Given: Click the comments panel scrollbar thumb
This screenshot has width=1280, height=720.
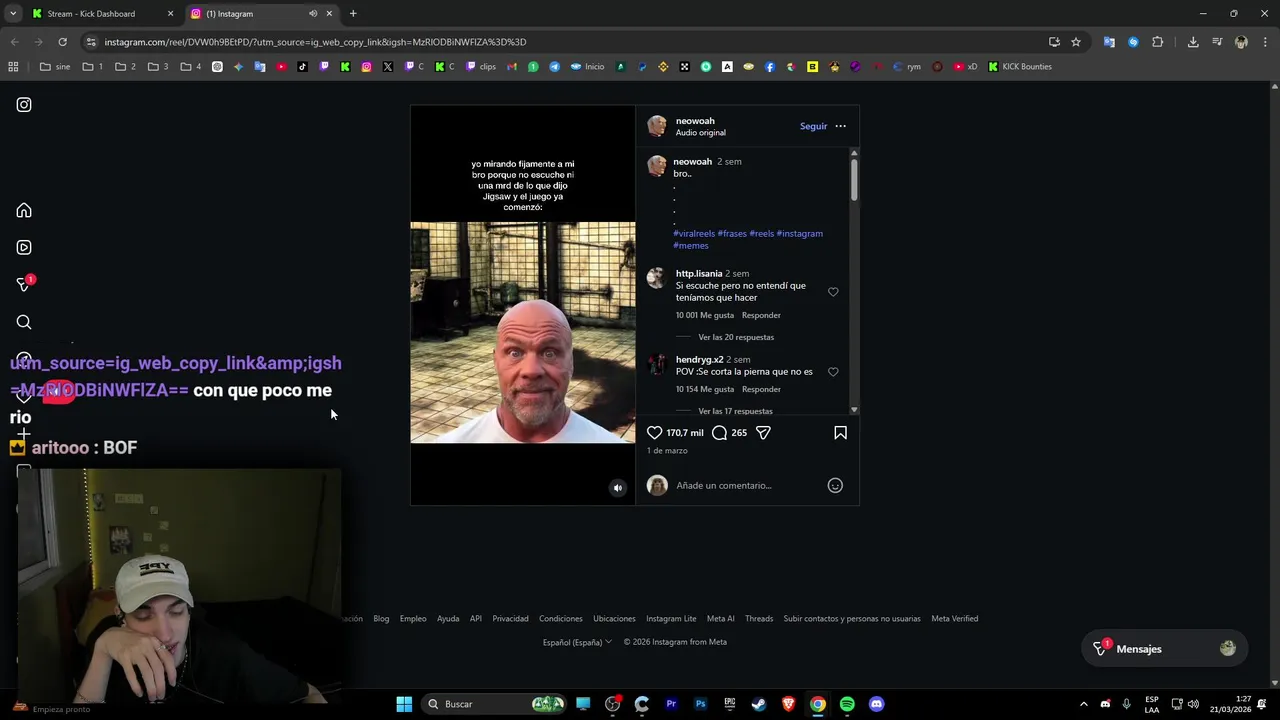Looking at the screenshot, I should point(854,178).
